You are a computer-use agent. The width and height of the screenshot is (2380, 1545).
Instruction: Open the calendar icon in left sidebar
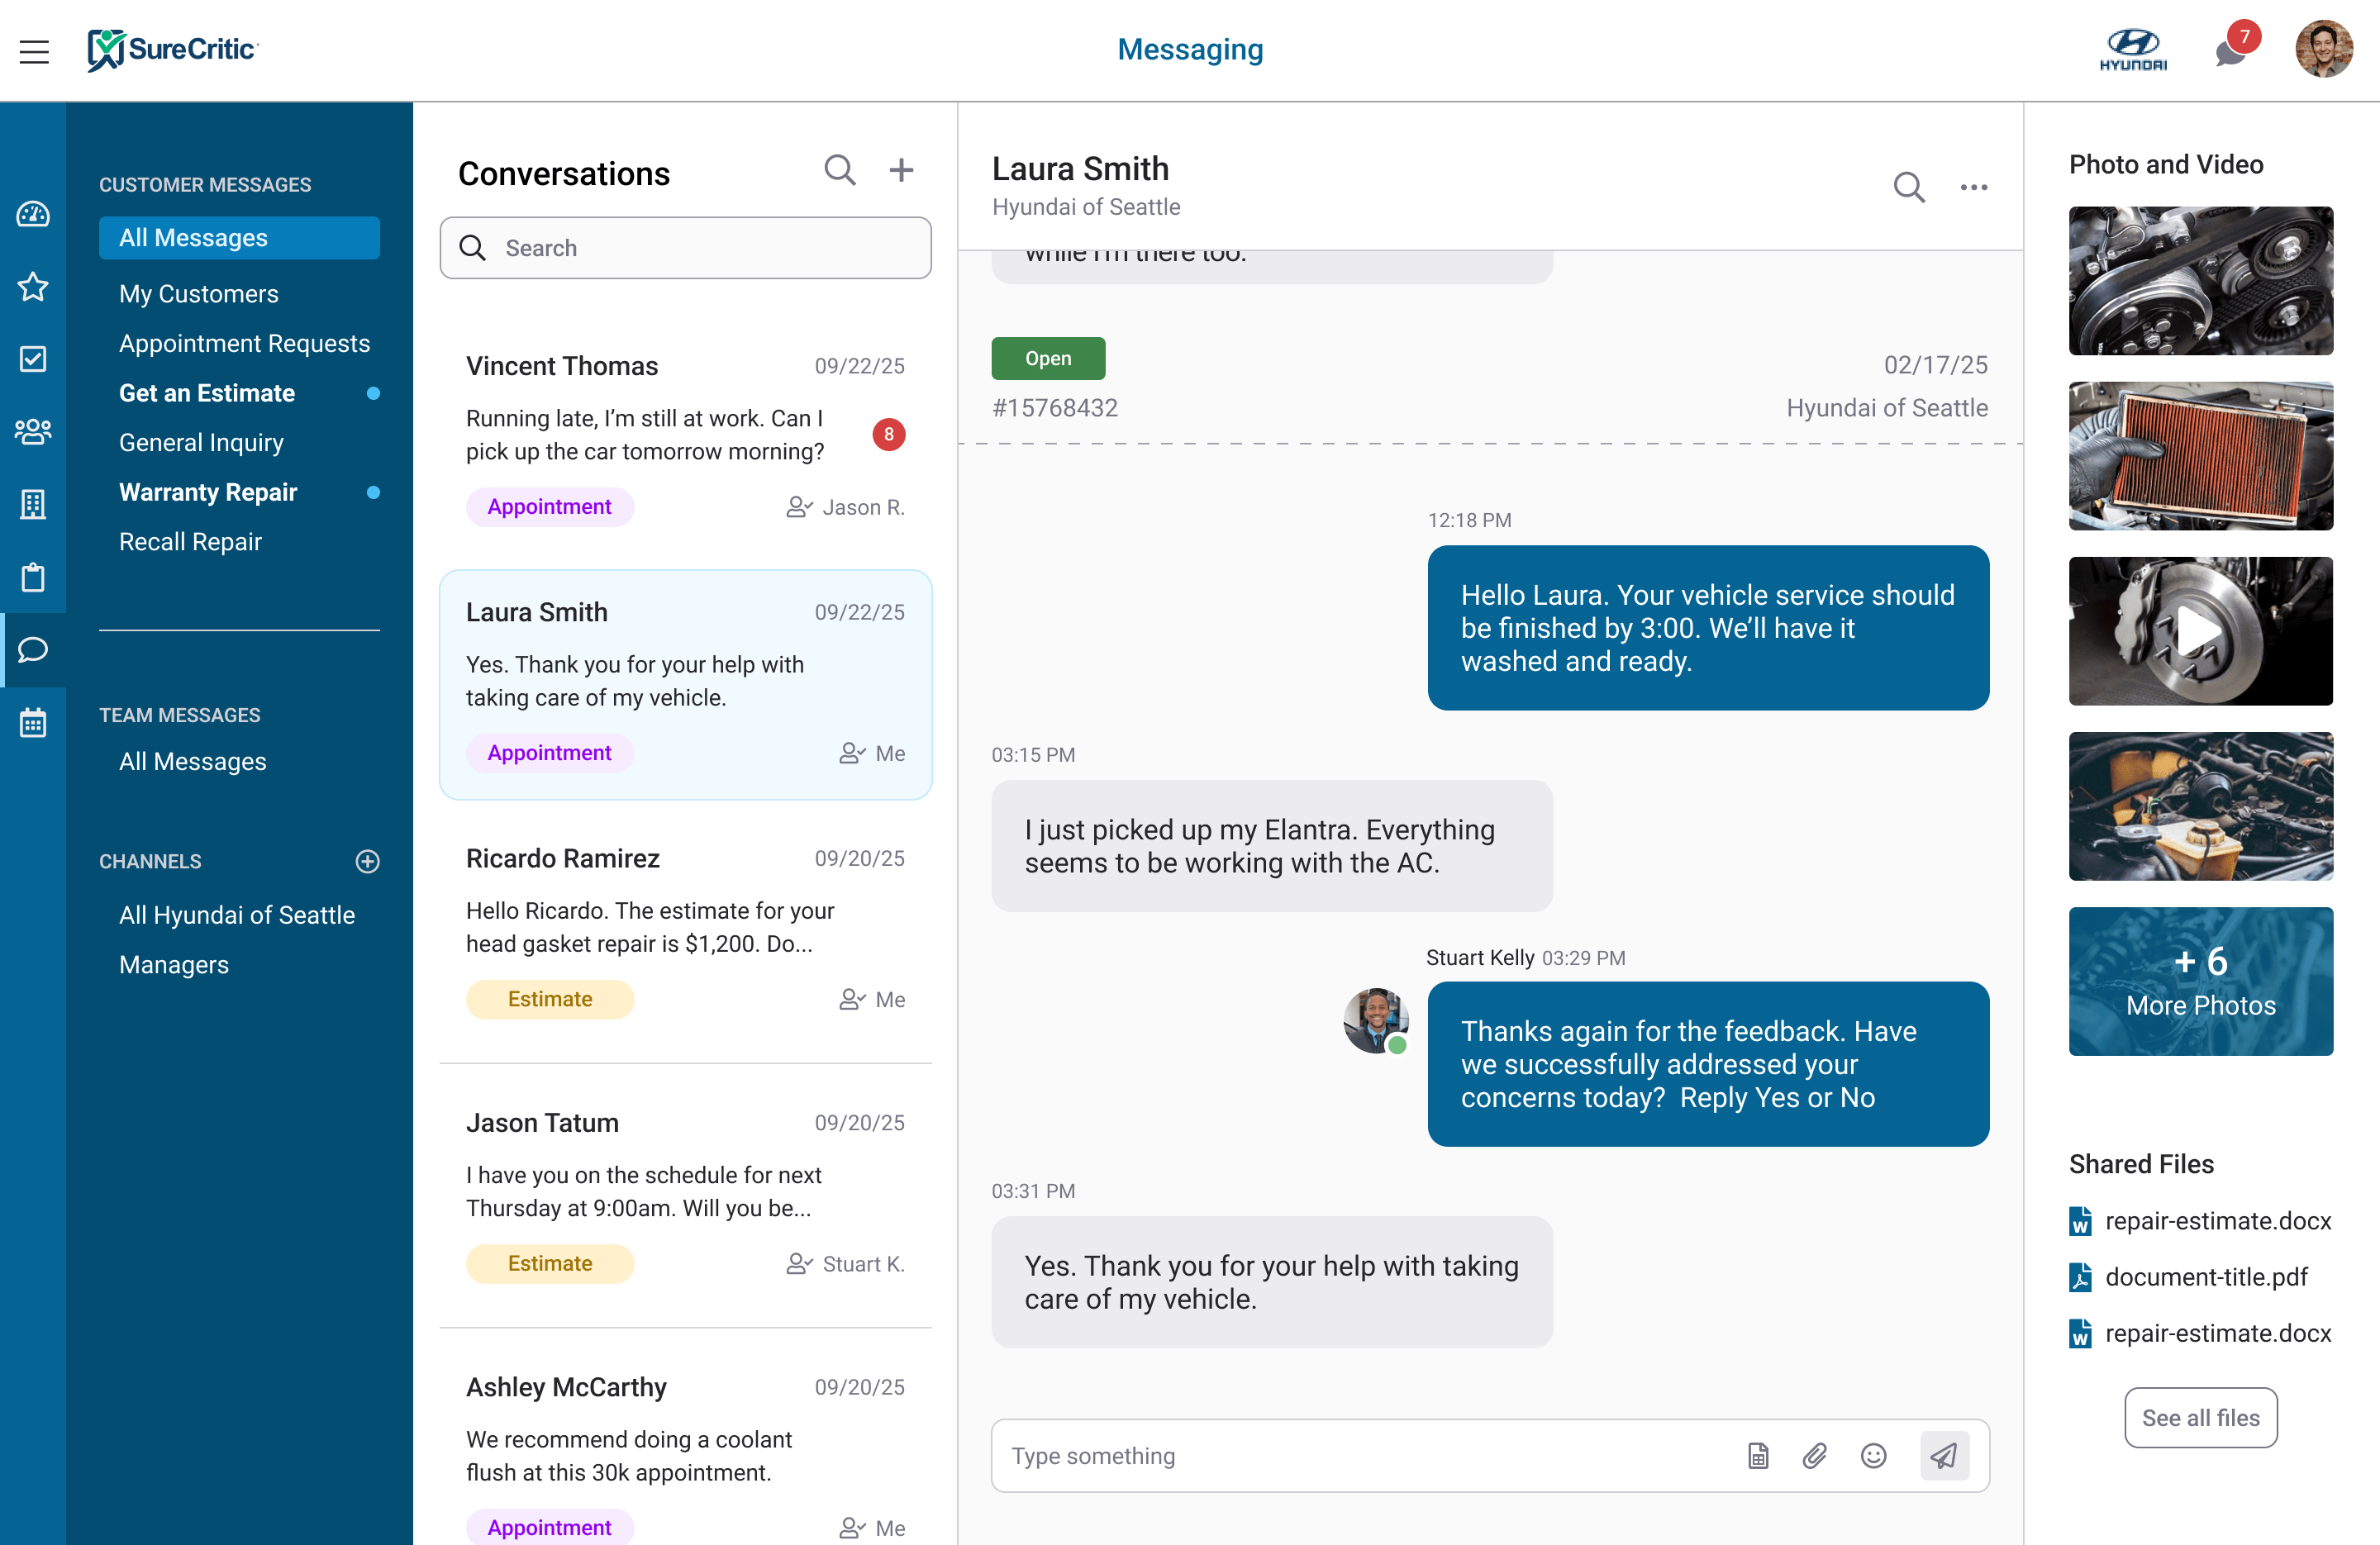click(33, 722)
